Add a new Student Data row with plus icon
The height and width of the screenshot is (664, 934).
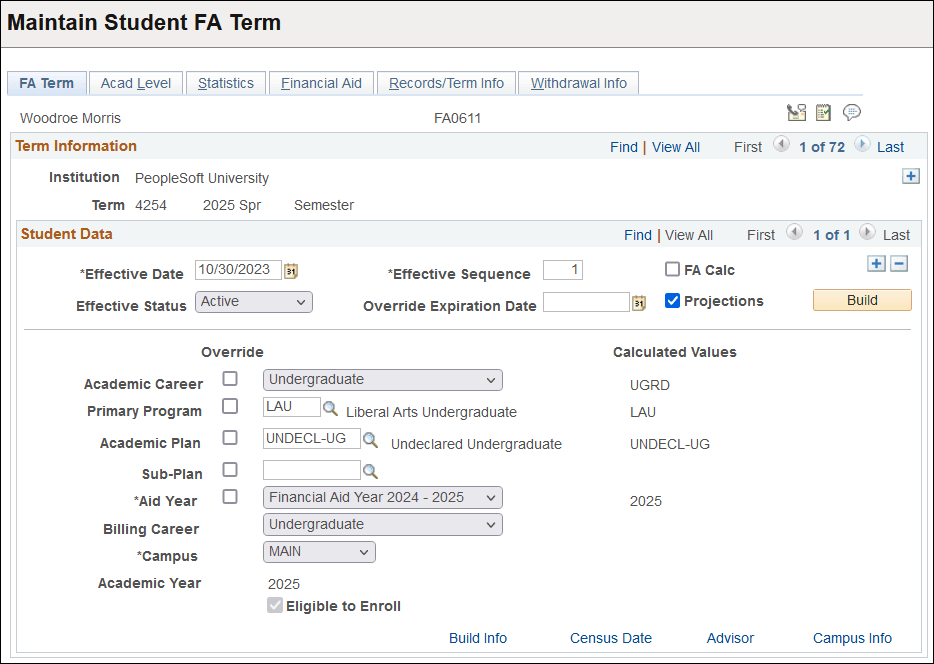click(876, 263)
